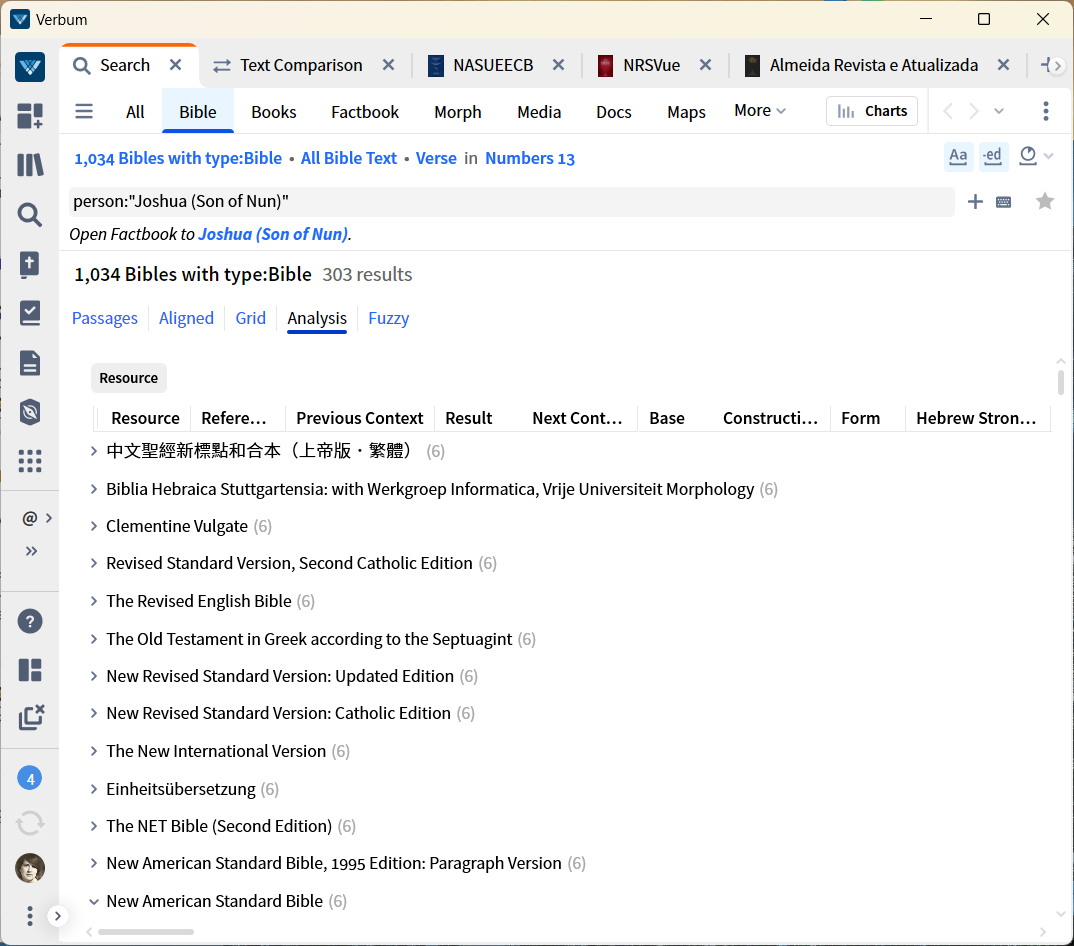Toggle Match all word forms -ed option

(x=992, y=156)
